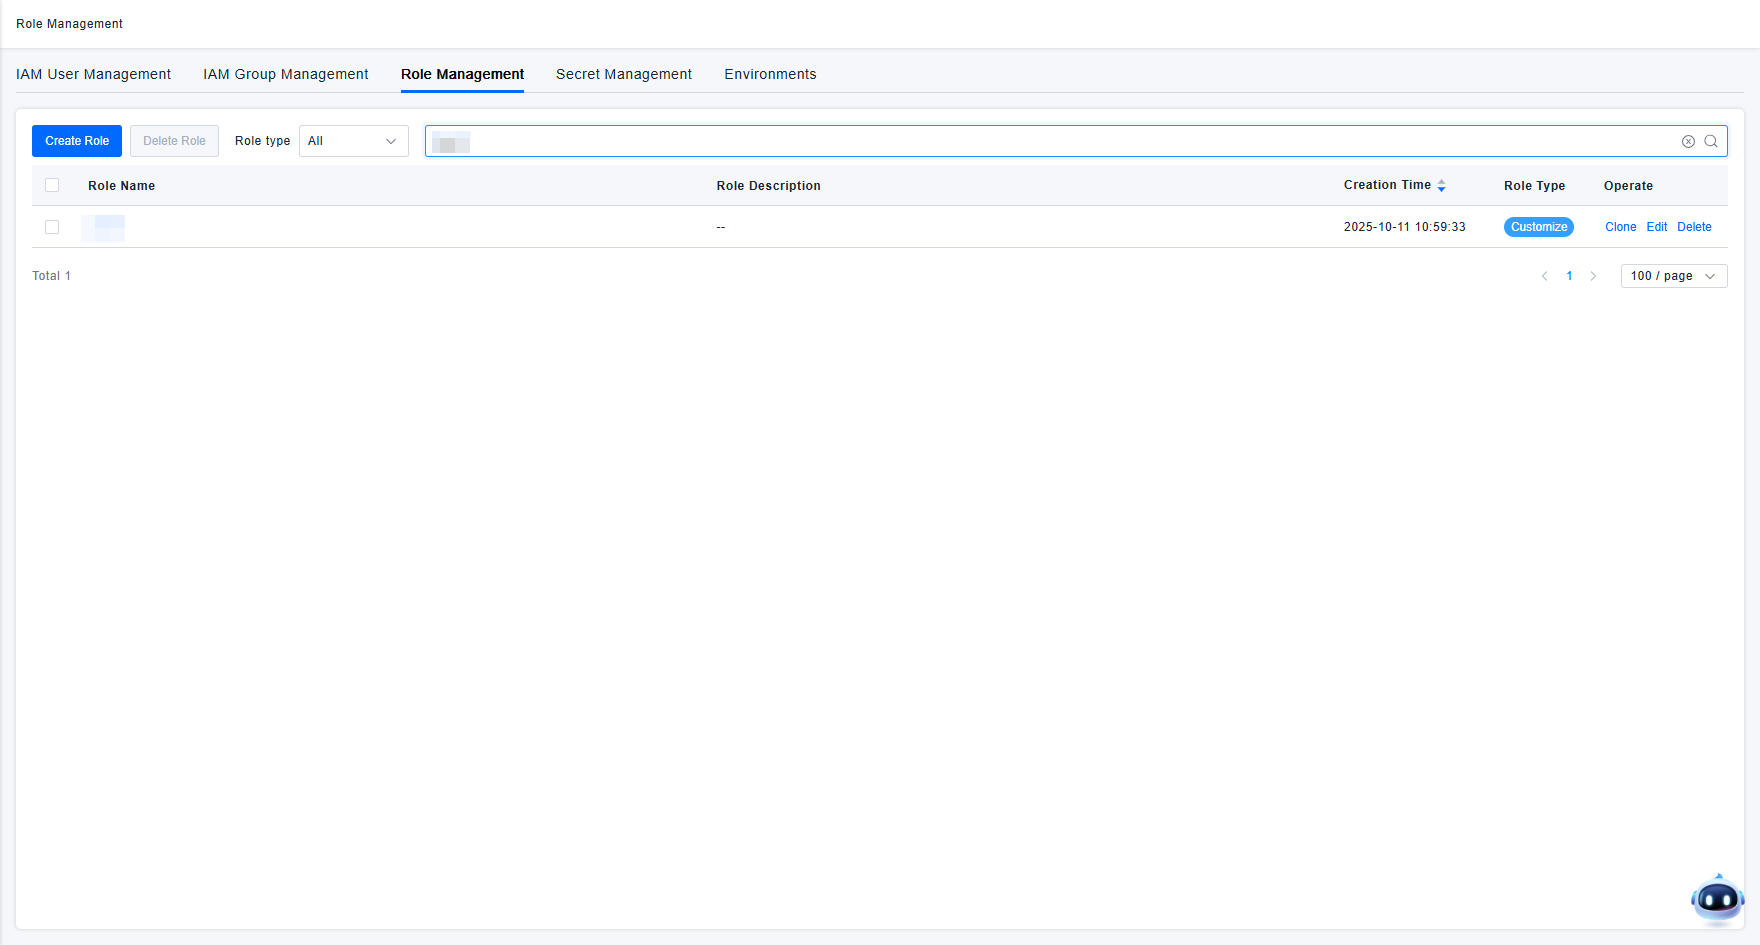Viewport: 1760px width, 945px height.
Task: Switch to IAM User Management tab
Action: [93, 74]
